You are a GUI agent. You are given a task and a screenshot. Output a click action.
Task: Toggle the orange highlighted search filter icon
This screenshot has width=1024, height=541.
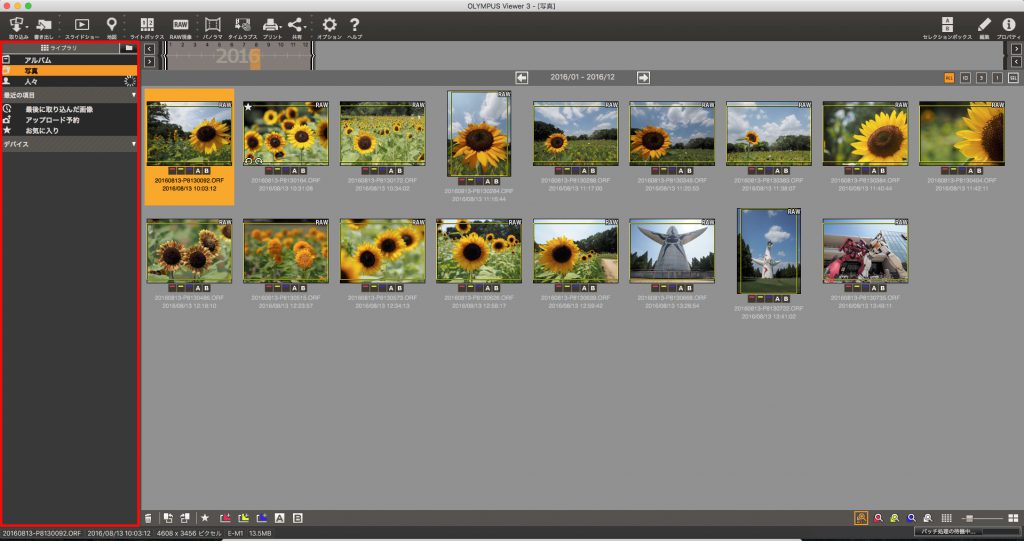pos(861,518)
